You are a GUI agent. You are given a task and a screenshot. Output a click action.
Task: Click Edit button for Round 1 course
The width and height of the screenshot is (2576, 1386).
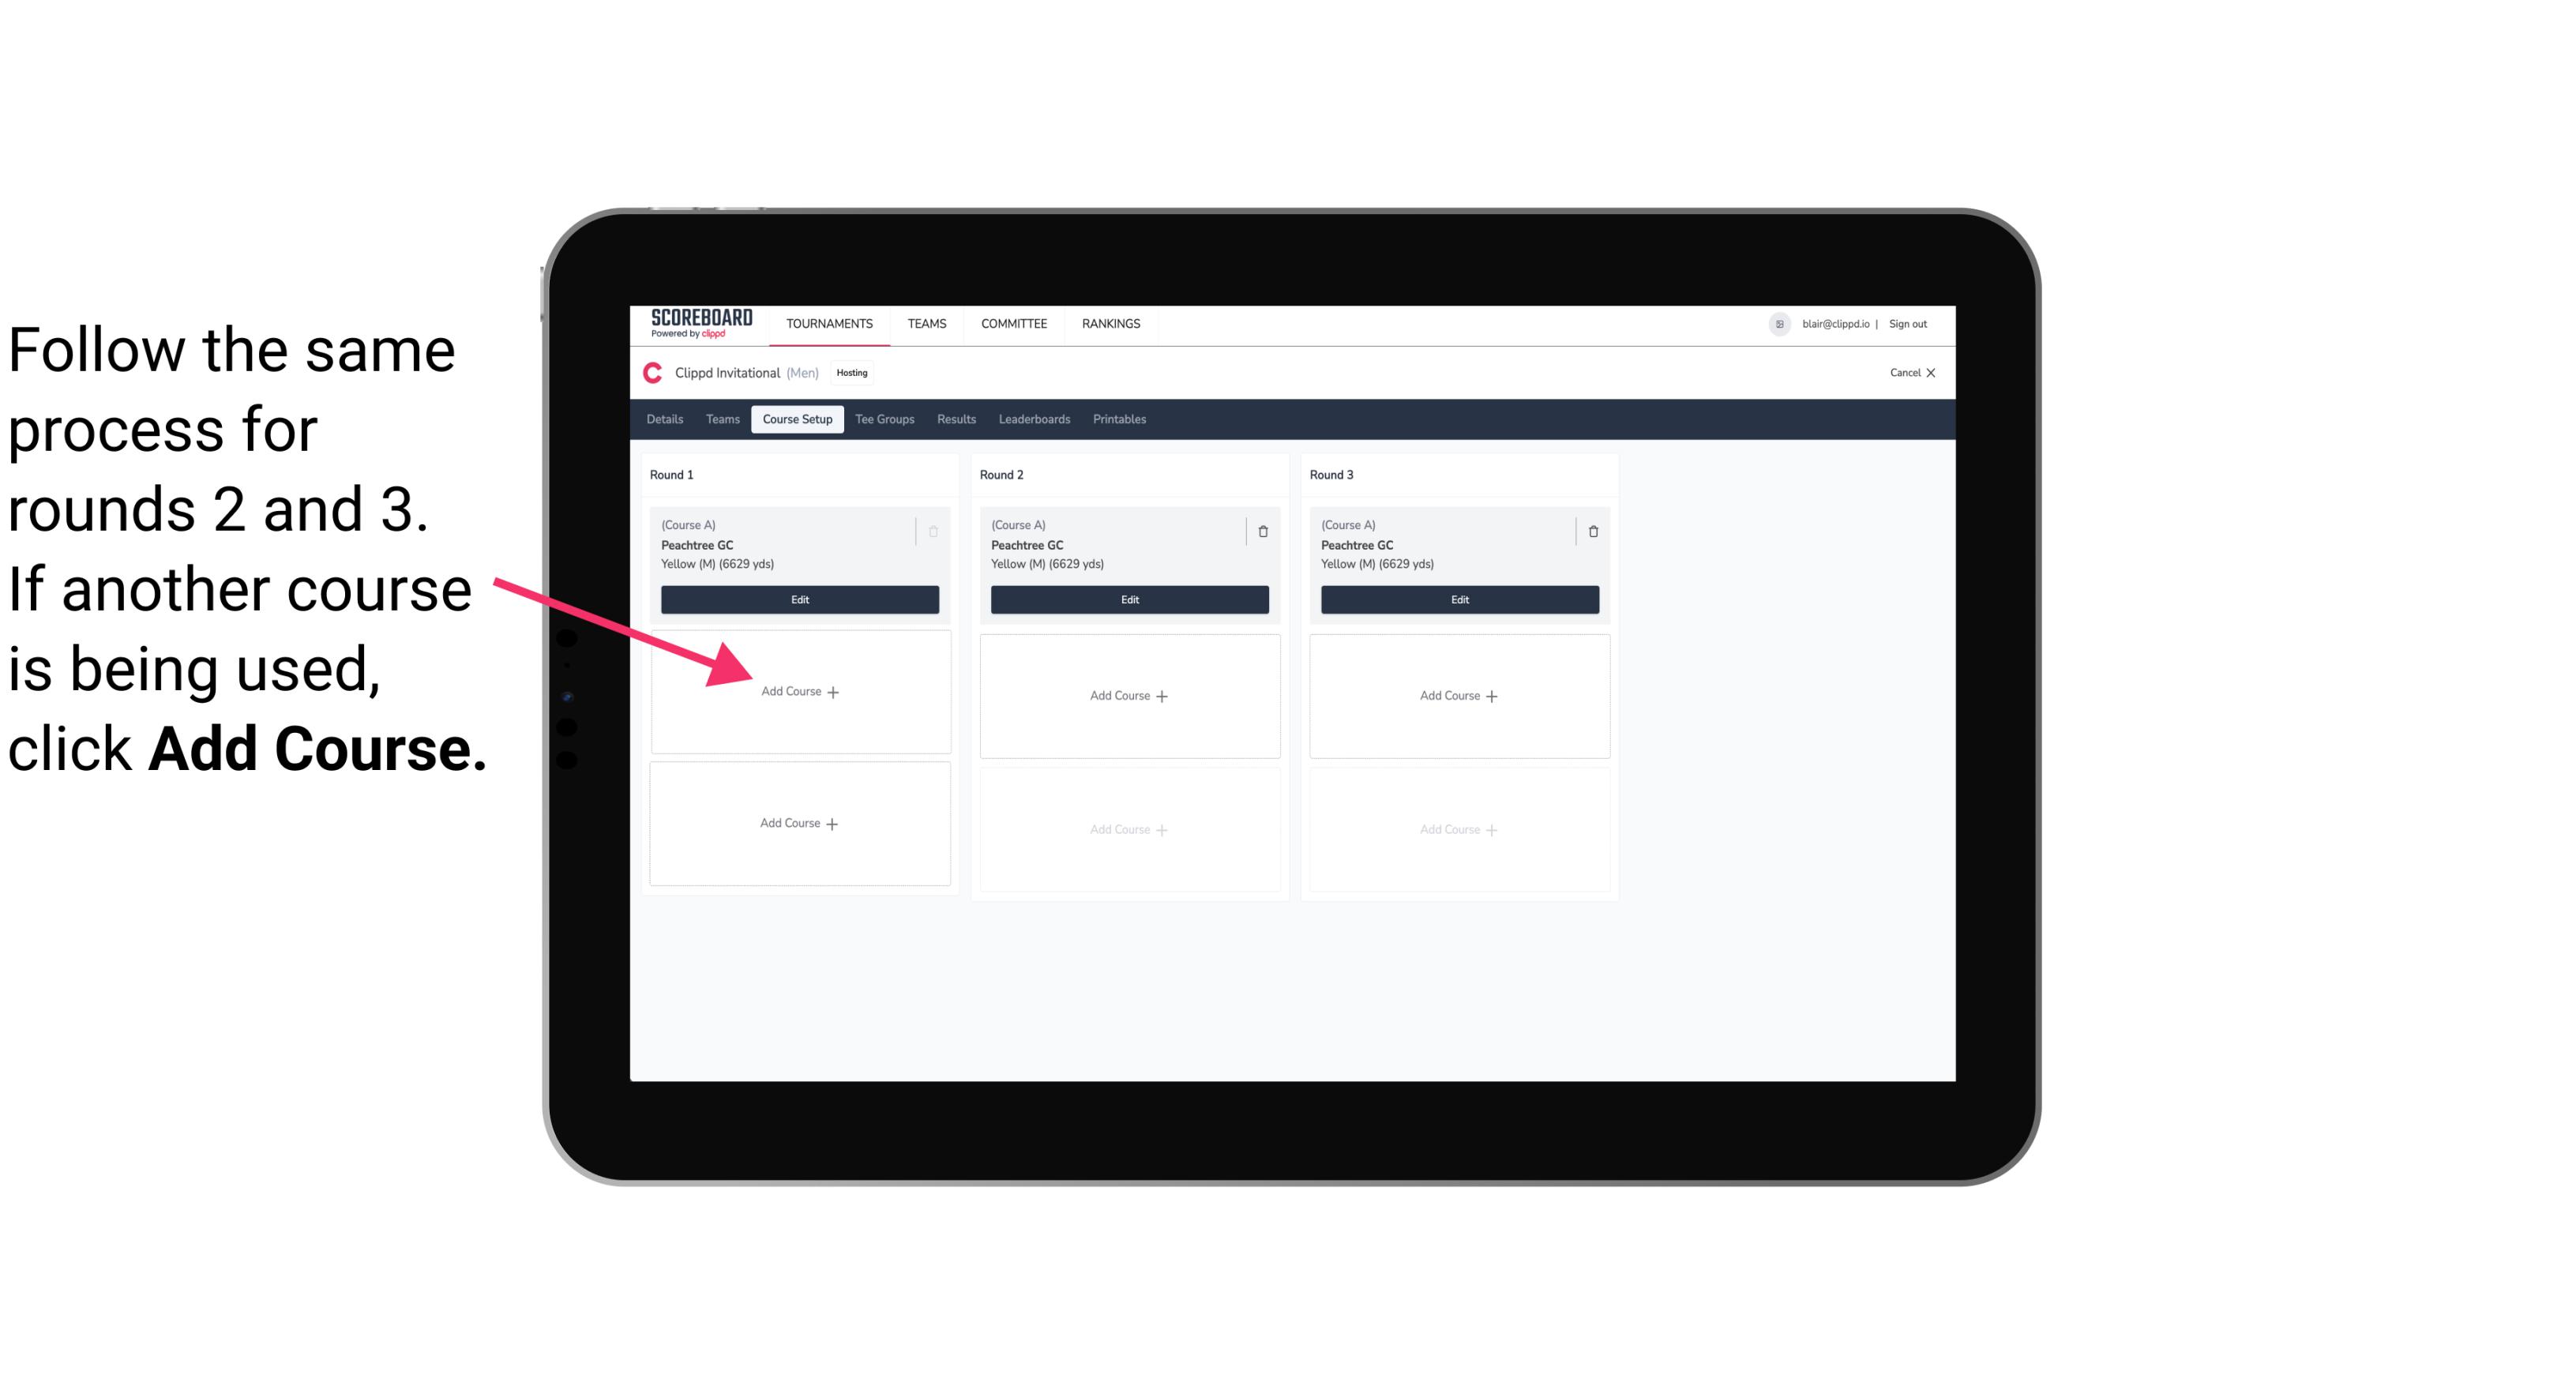coord(798,599)
